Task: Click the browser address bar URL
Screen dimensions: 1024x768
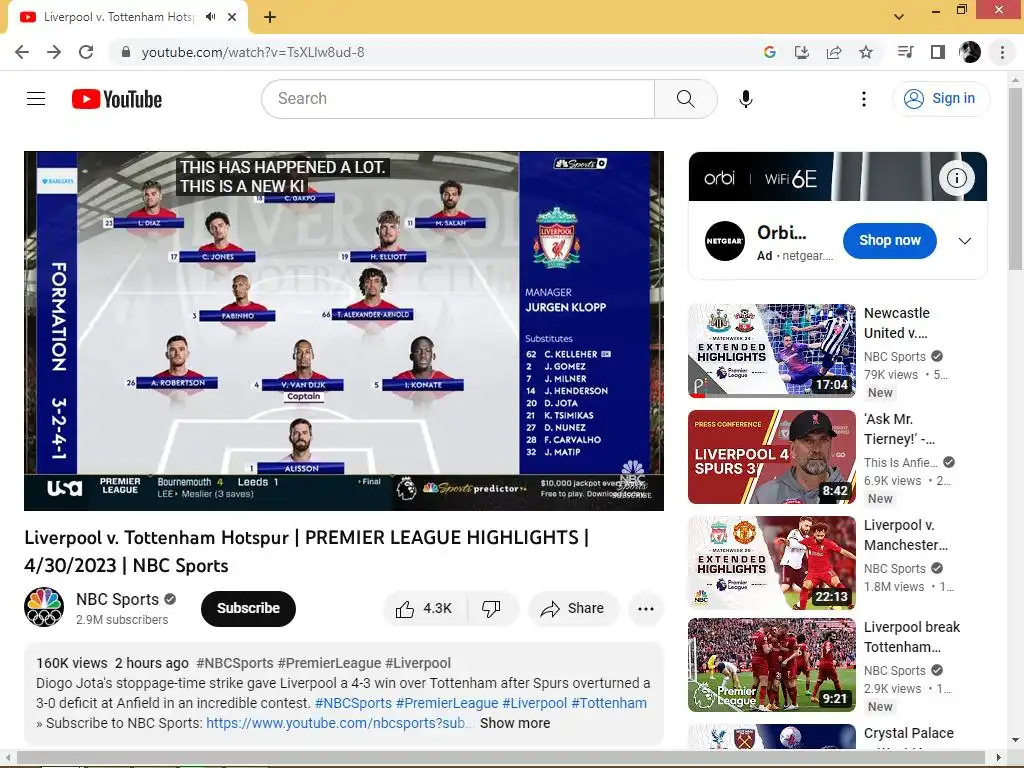Action: (x=253, y=52)
